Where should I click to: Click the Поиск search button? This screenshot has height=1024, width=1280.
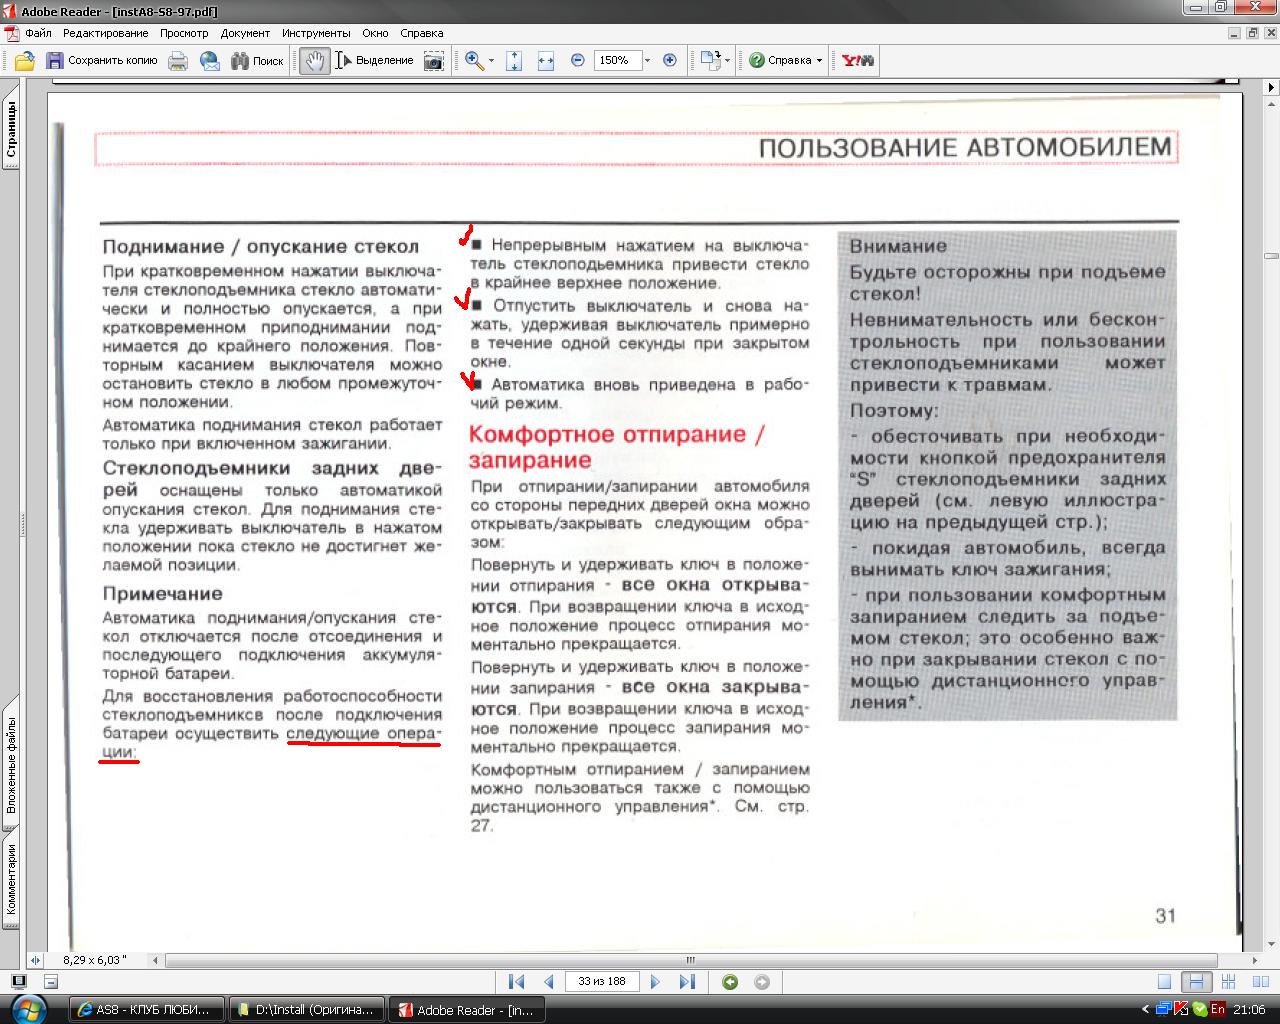(257, 61)
